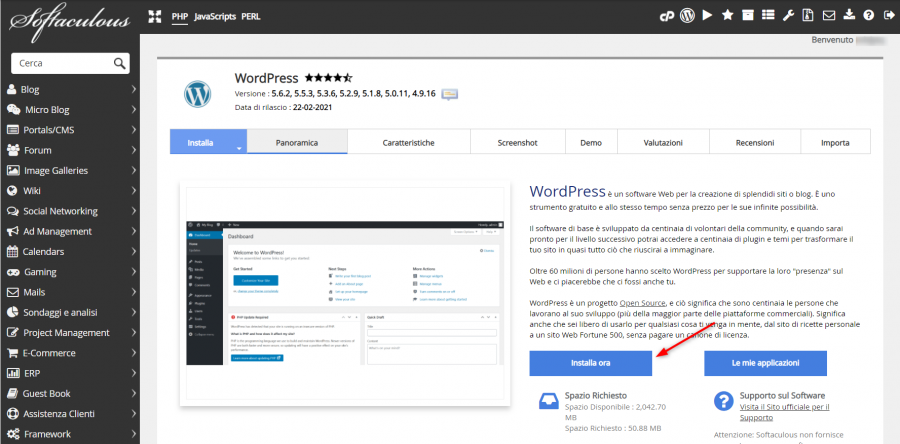This screenshot has height=444, width=900.
Task: Click the search magnifier icon
Action: click(x=119, y=64)
